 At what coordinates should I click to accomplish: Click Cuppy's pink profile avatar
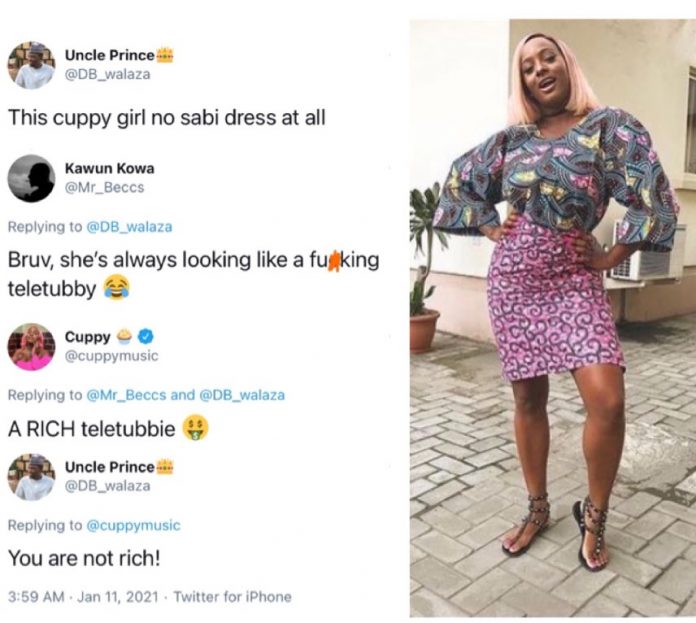pos(32,346)
